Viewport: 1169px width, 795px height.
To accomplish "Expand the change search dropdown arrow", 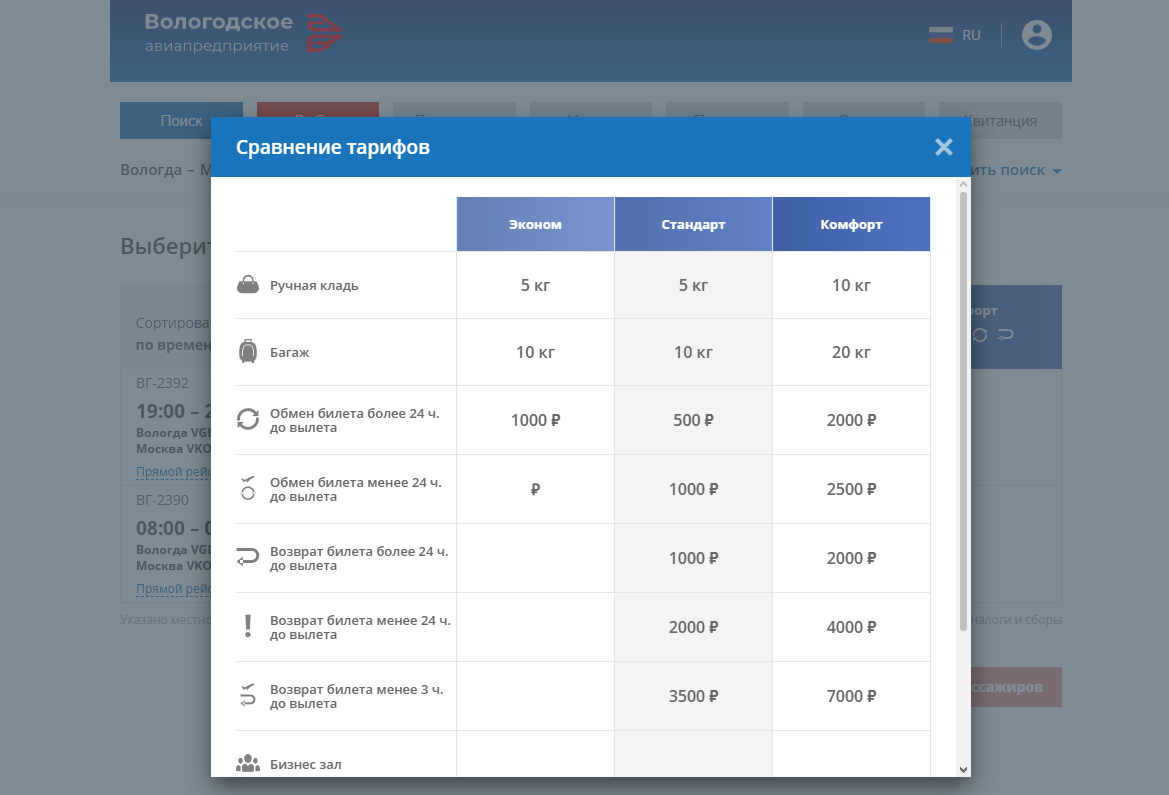I will 1056,171.
